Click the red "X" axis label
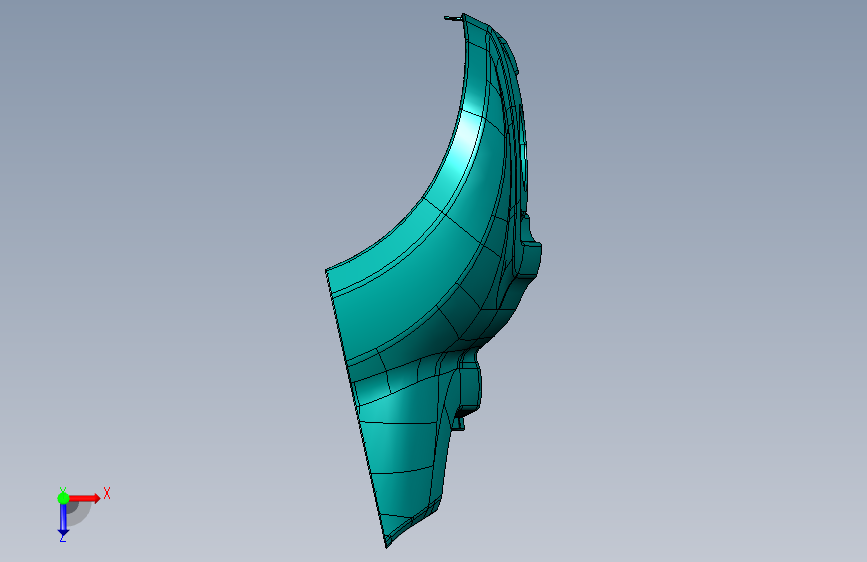 point(107,493)
